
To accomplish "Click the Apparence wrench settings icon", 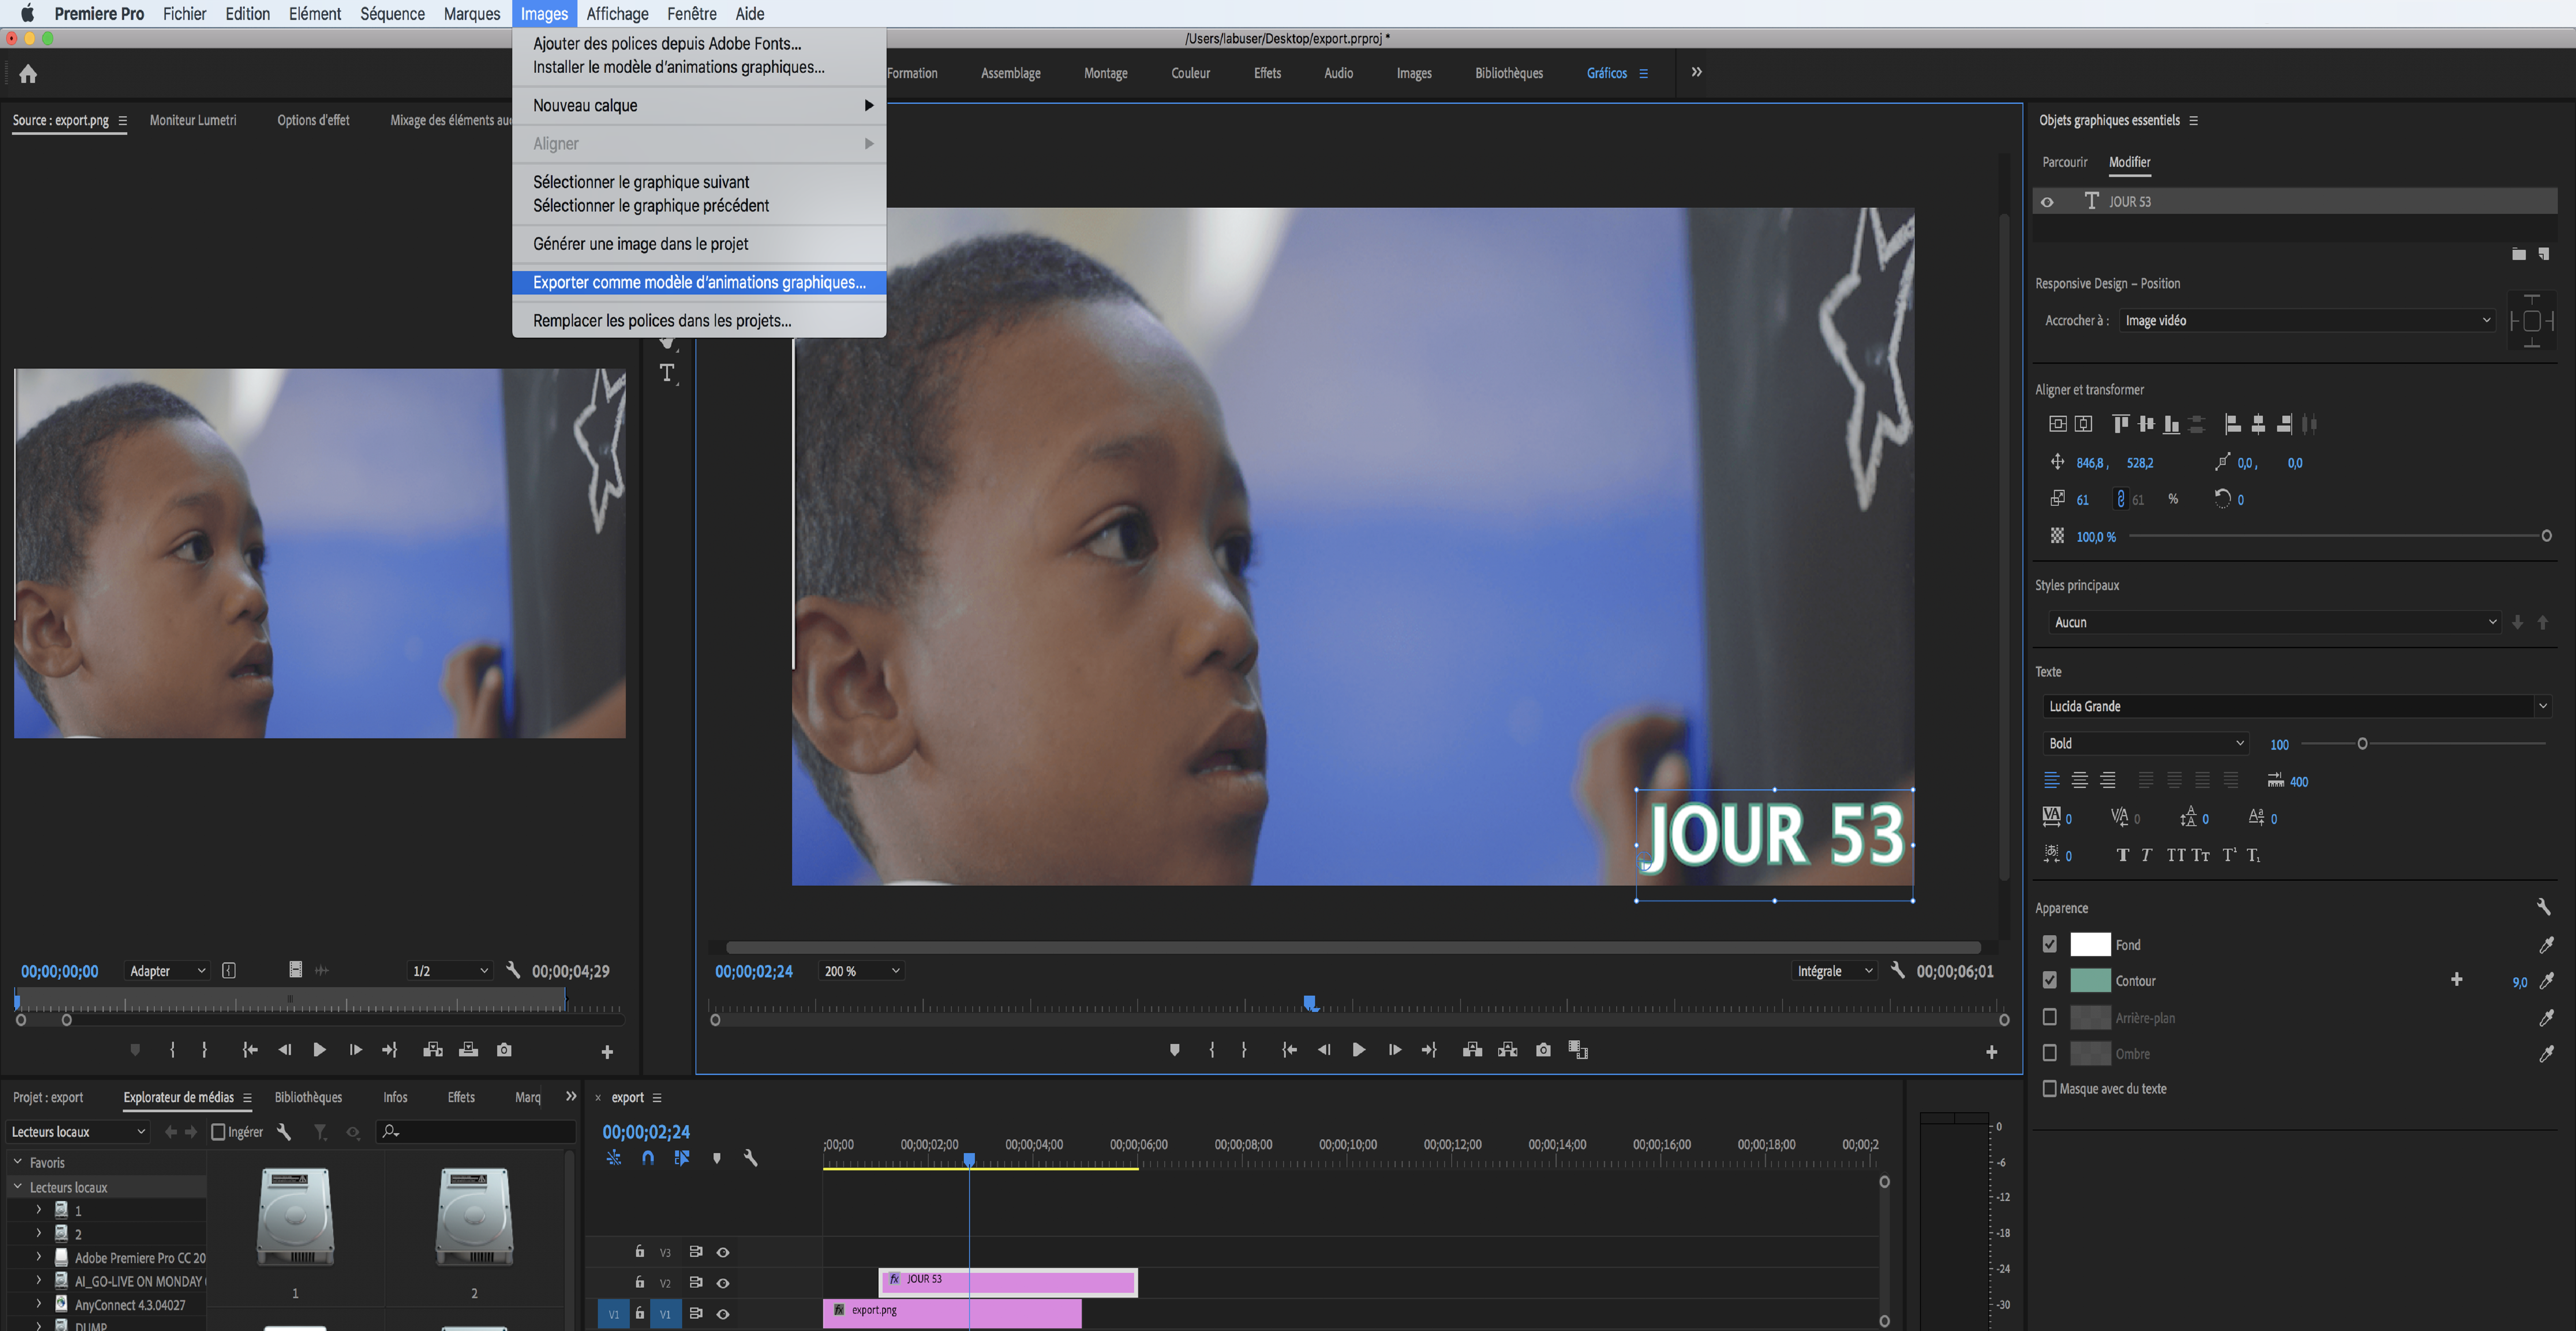I will pos(2543,907).
